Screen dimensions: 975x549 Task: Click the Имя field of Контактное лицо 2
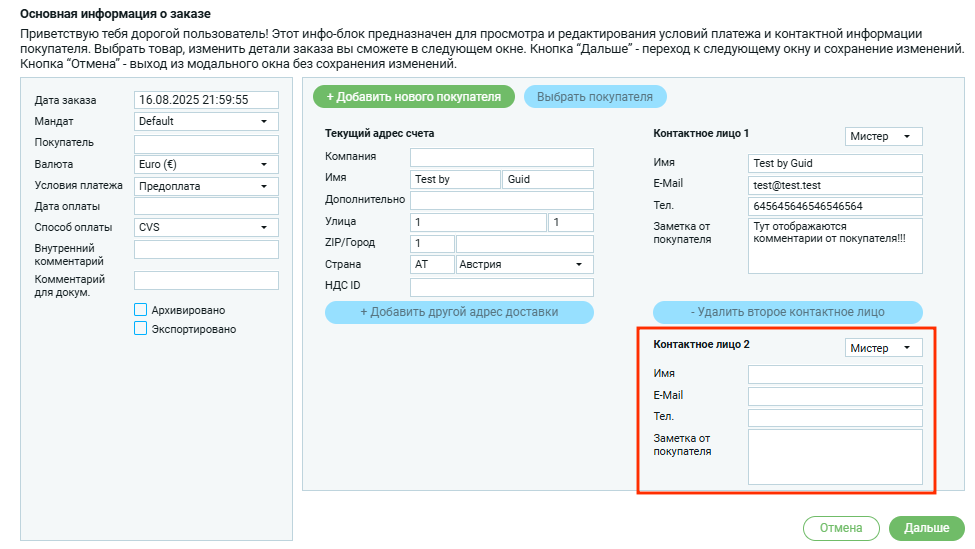click(835, 374)
